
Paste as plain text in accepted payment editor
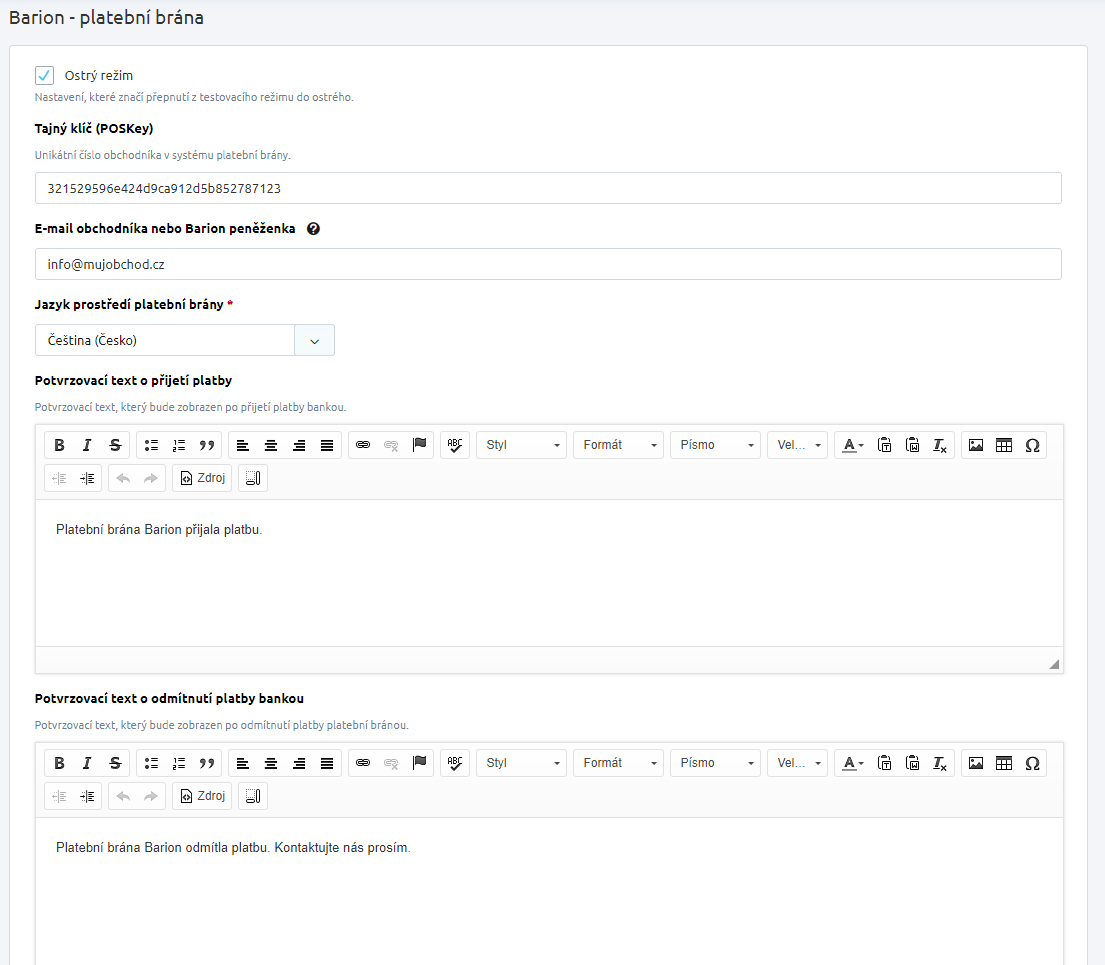(x=884, y=445)
